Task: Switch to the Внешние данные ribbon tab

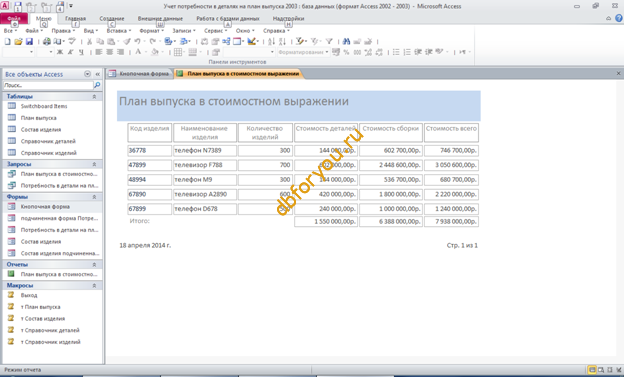Action: (x=160, y=19)
